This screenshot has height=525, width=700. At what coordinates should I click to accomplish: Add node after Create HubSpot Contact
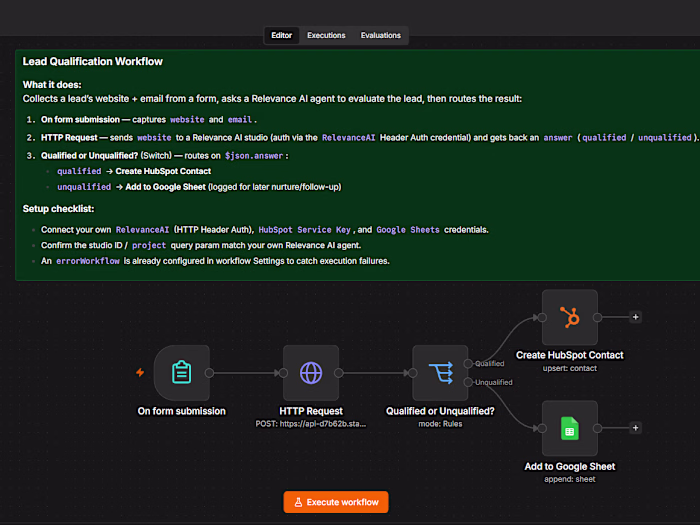pyautogui.click(x=635, y=317)
